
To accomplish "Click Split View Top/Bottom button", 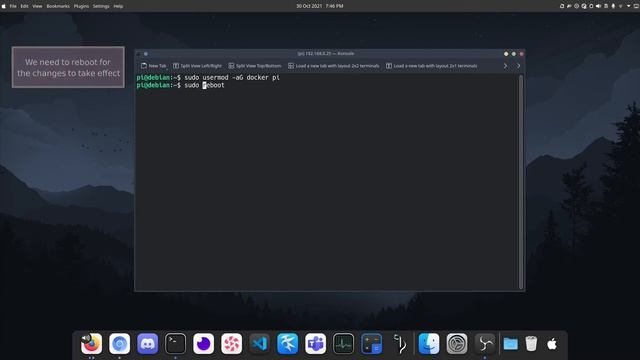I will tap(255, 66).
